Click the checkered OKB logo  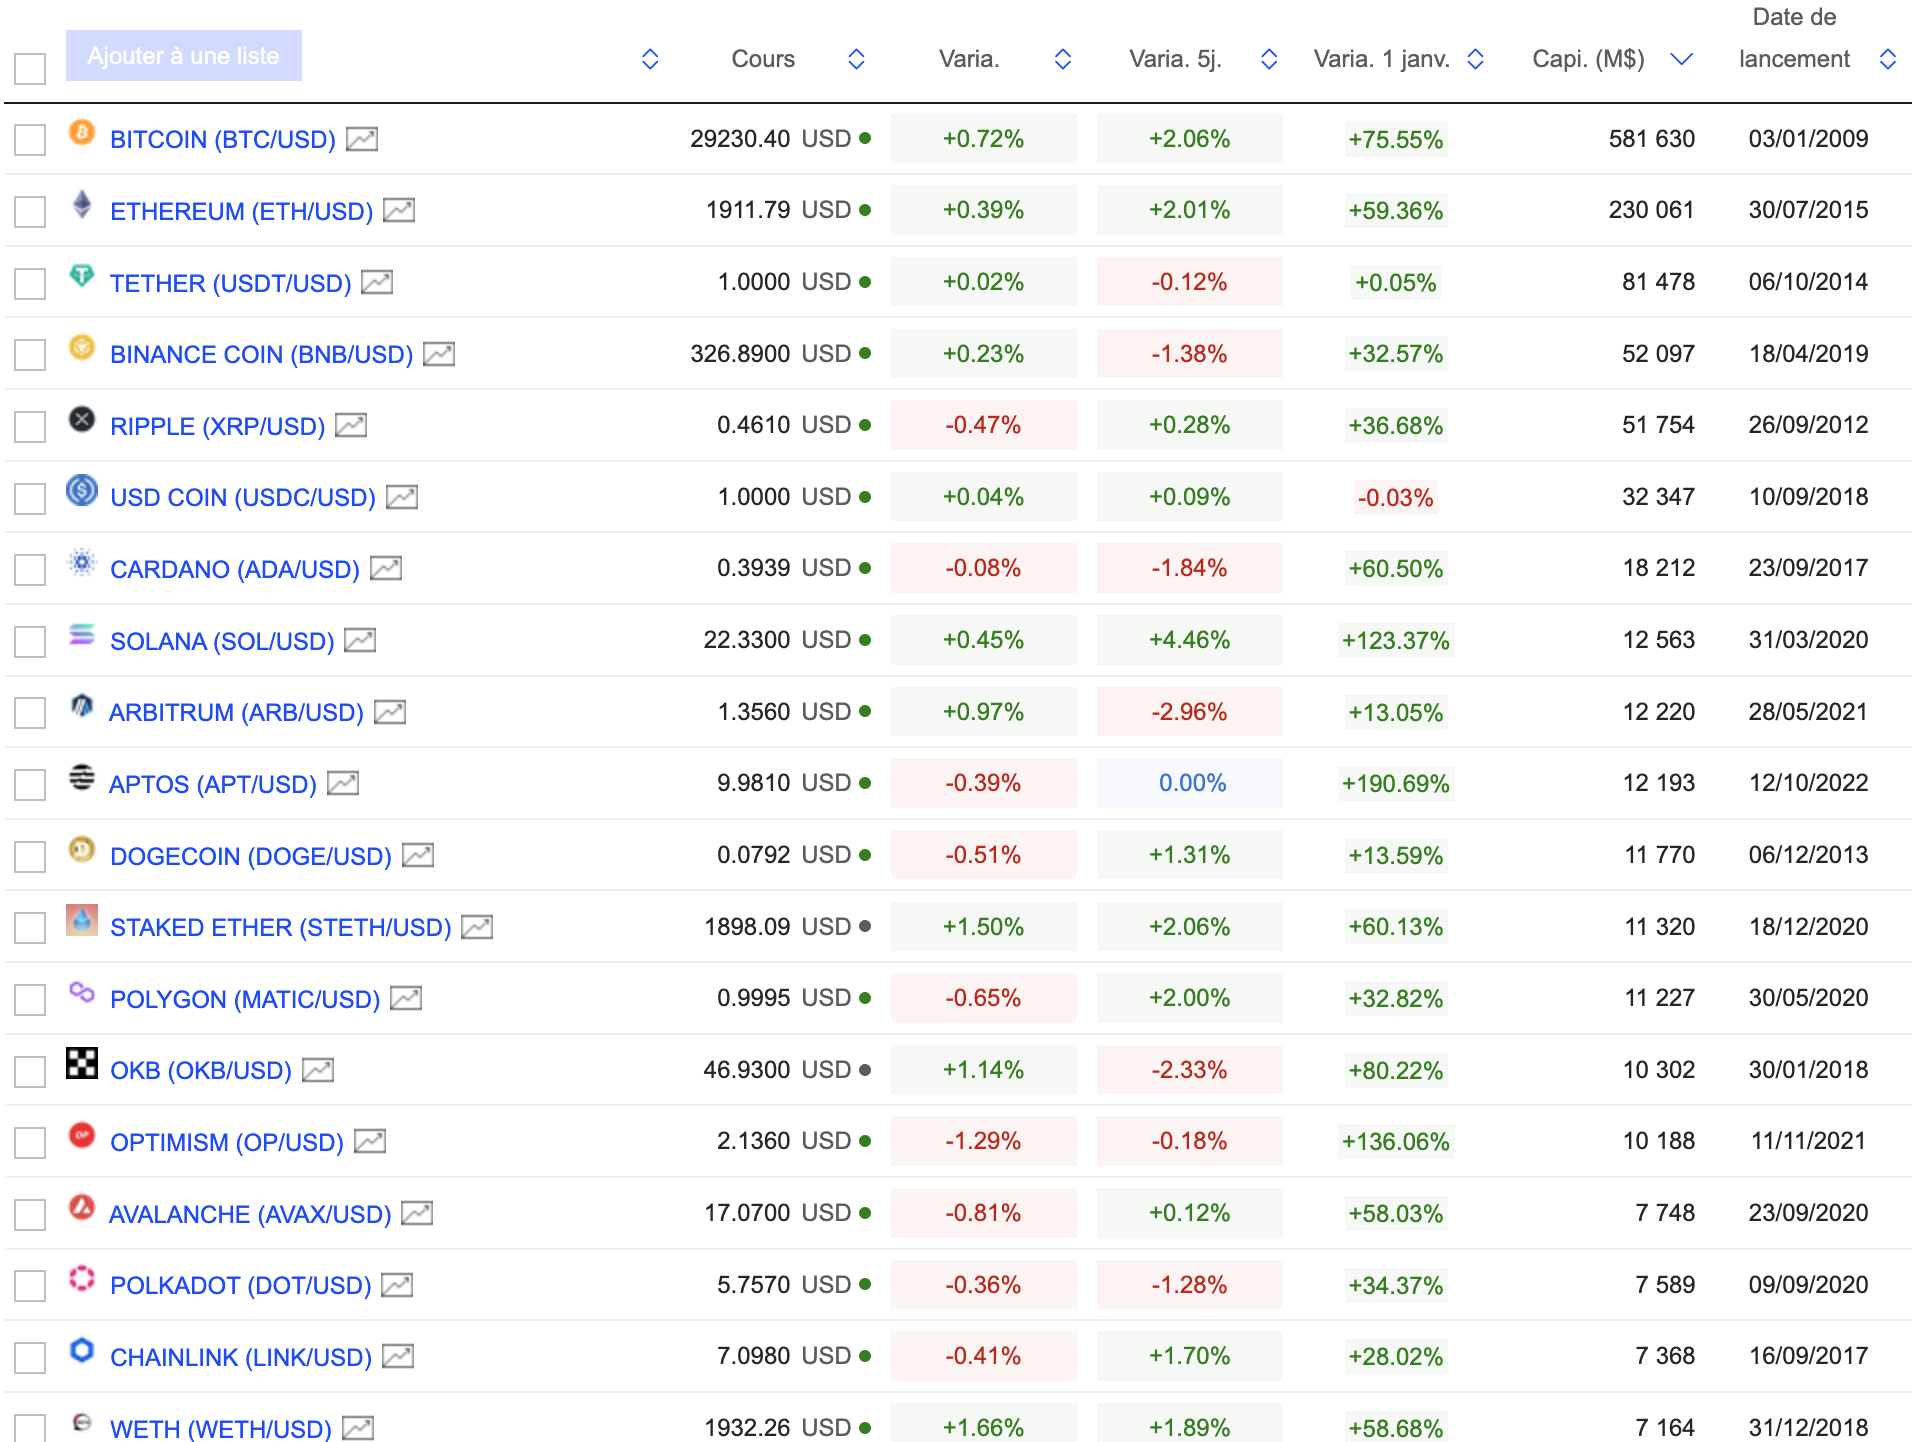coord(82,1063)
